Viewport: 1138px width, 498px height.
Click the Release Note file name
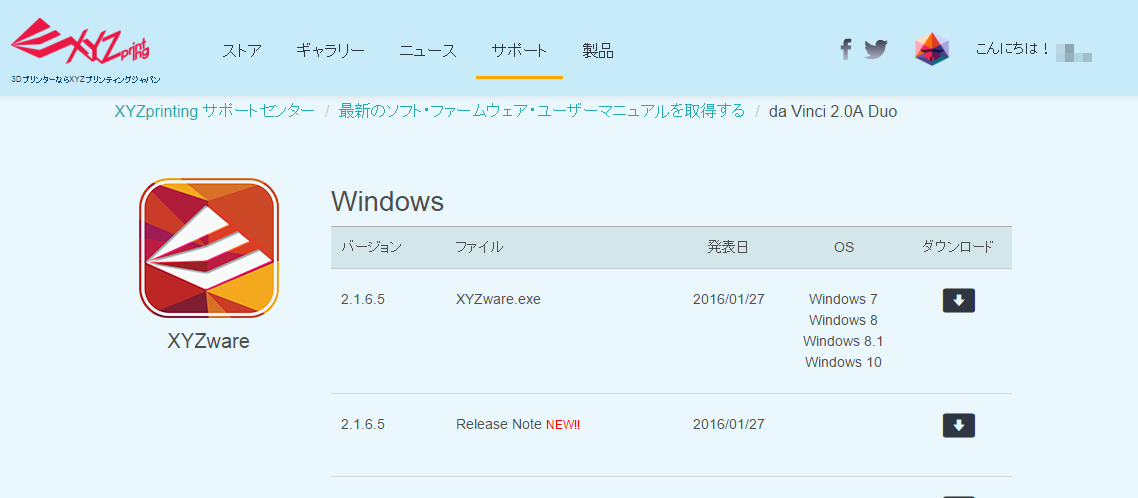499,424
